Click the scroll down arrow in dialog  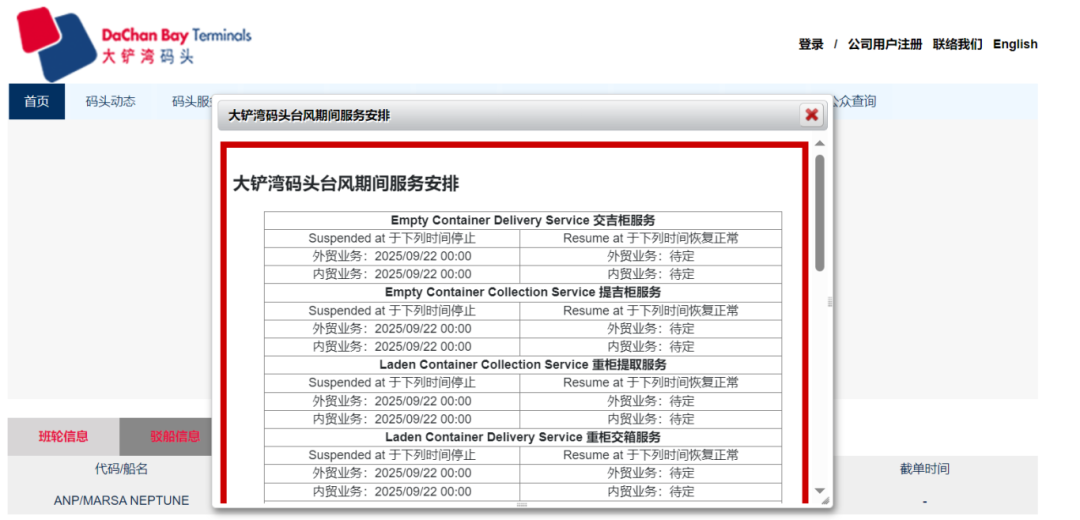[820, 491]
